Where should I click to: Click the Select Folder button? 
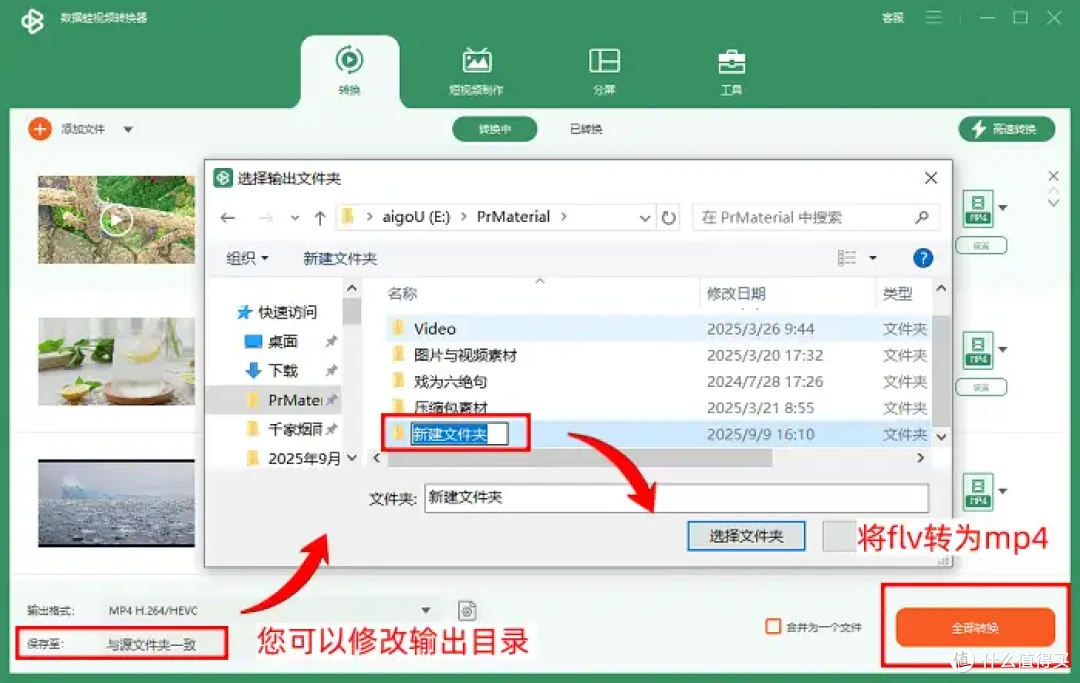pyautogui.click(x=746, y=536)
